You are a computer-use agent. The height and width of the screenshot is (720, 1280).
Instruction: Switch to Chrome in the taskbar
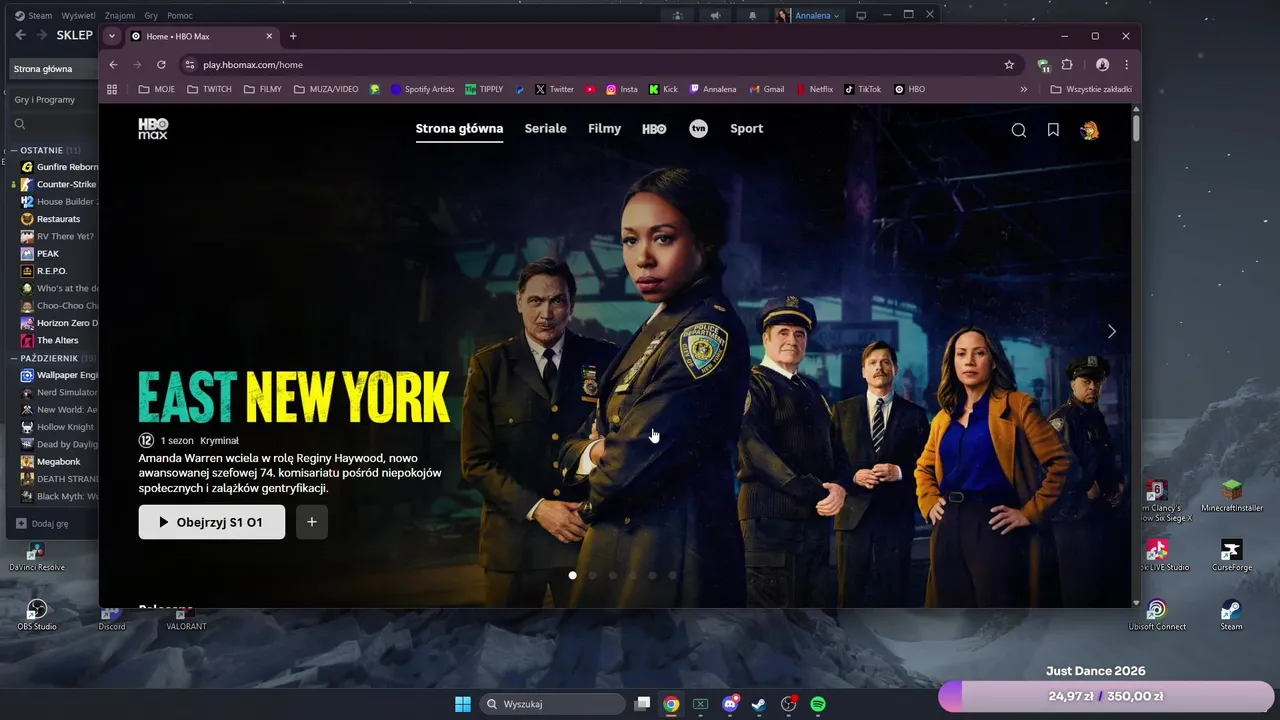pyautogui.click(x=671, y=704)
